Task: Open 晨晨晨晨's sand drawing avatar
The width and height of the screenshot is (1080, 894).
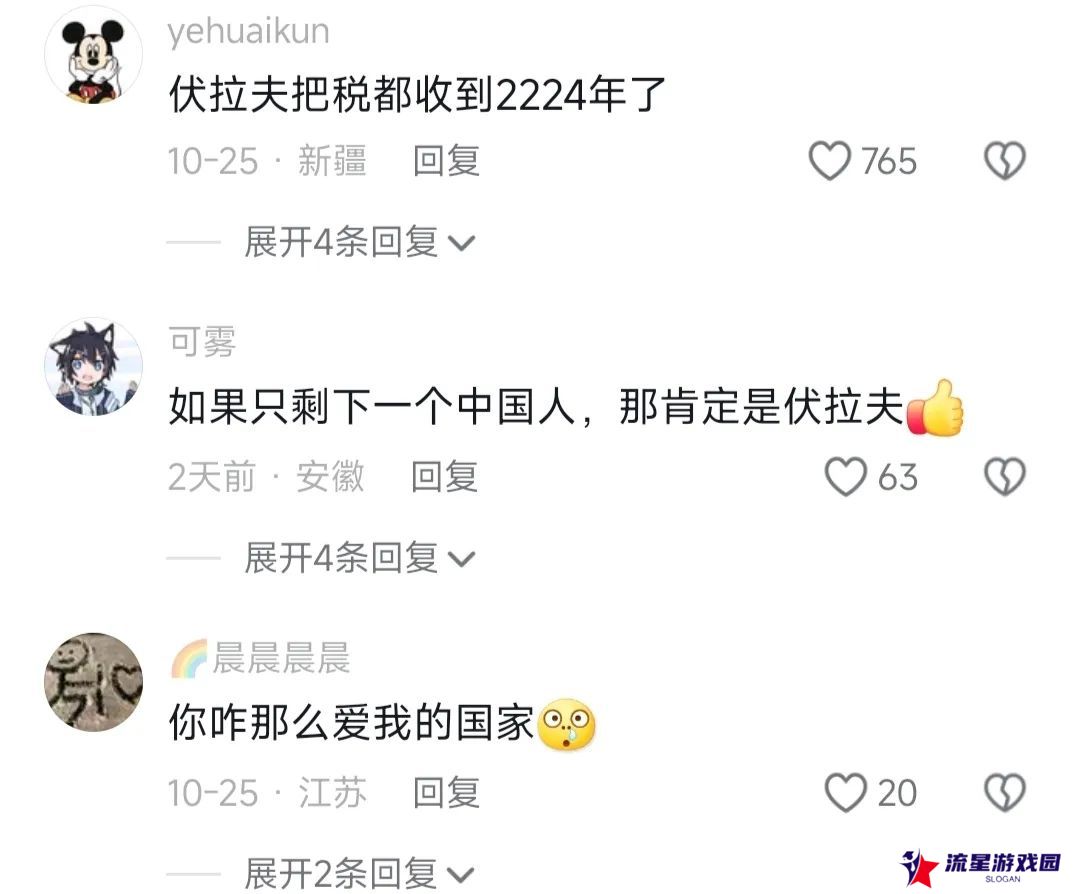Action: coord(93,682)
